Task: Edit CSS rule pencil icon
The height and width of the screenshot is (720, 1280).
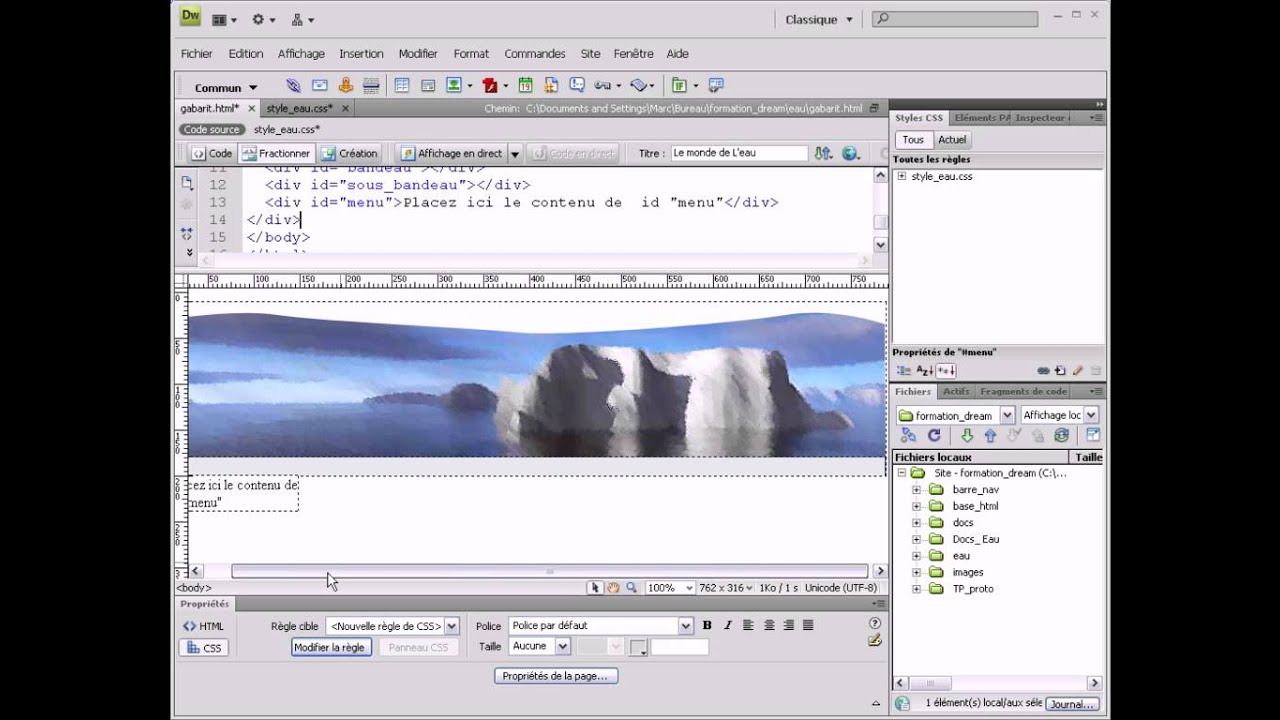Action: point(1077,371)
